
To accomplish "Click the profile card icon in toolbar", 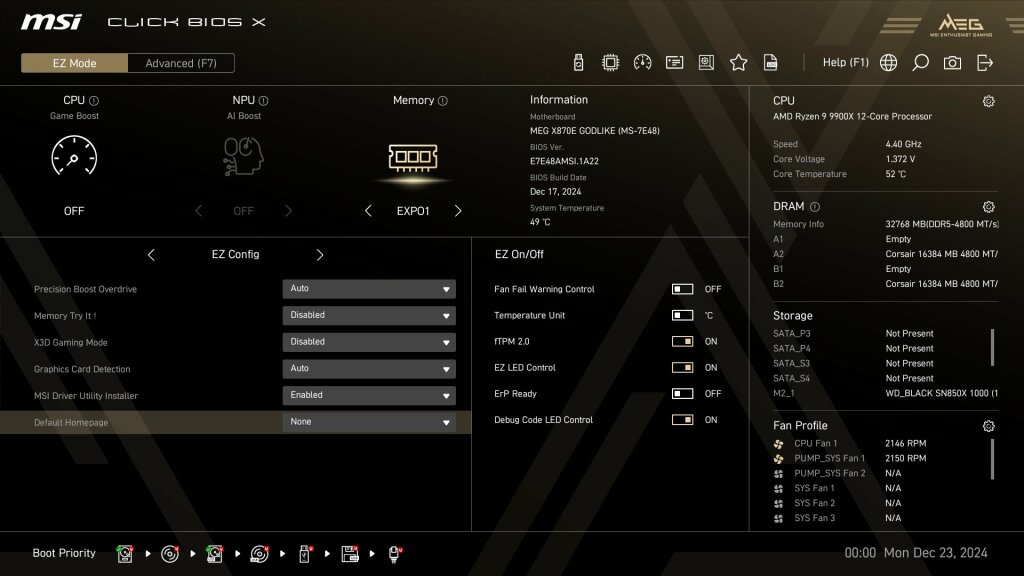I will pos(675,63).
